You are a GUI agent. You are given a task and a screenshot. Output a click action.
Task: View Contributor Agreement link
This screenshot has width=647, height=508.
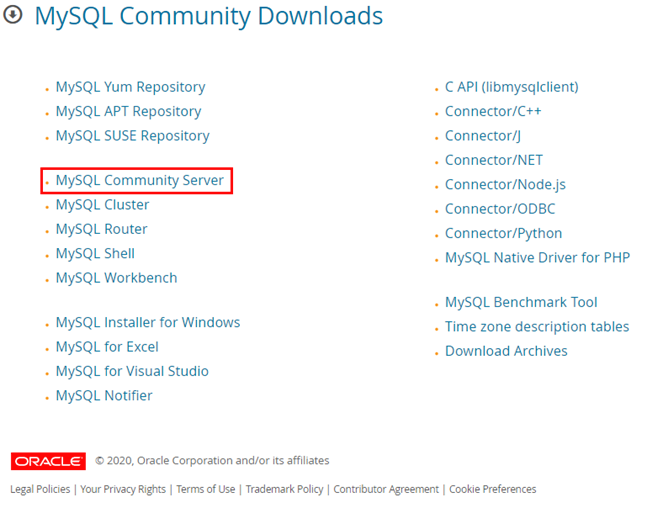tap(386, 489)
